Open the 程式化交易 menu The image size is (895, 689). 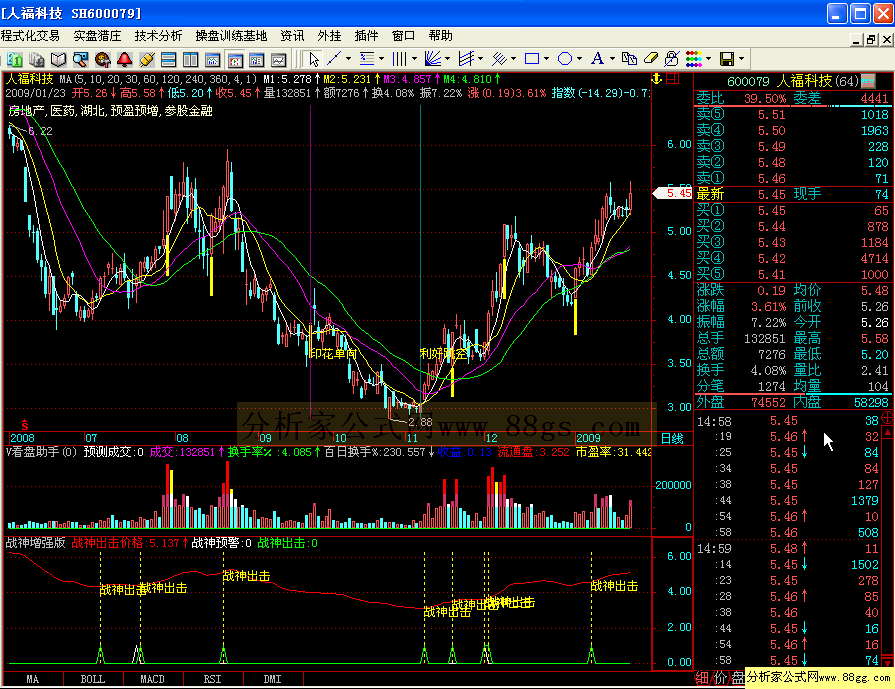[x=30, y=36]
